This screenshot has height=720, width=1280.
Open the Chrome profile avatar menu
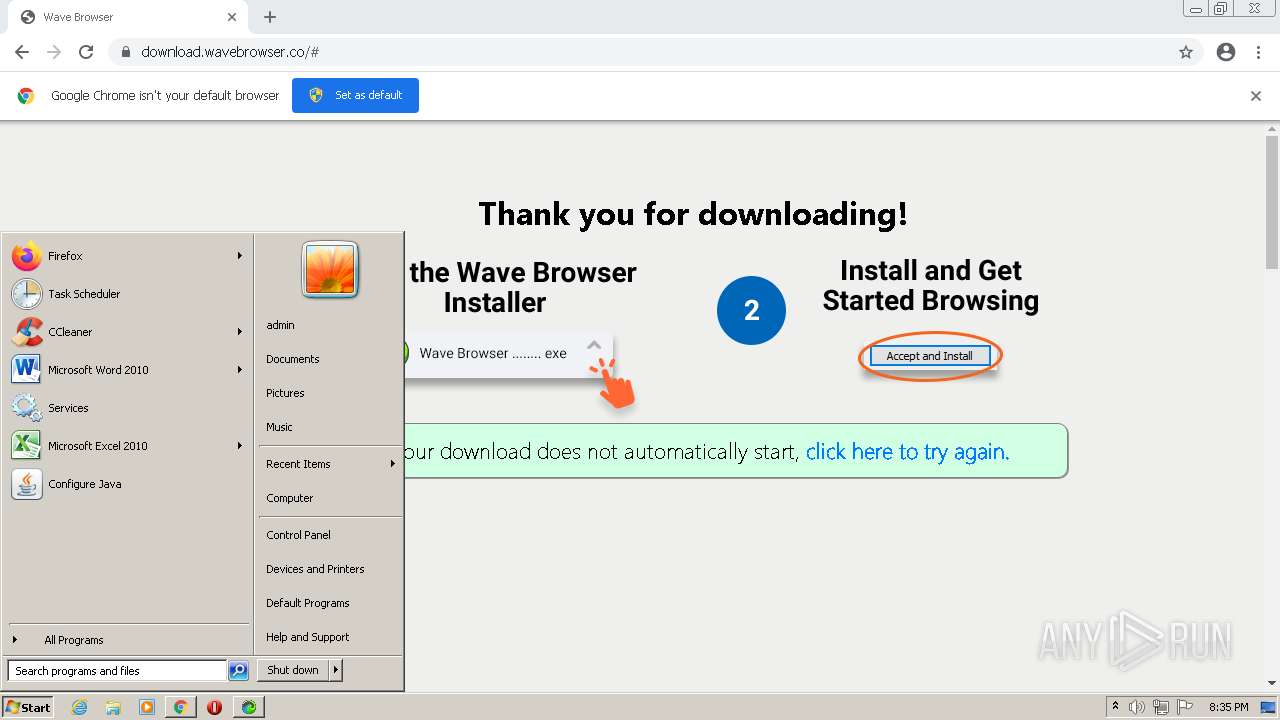coord(1226,52)
